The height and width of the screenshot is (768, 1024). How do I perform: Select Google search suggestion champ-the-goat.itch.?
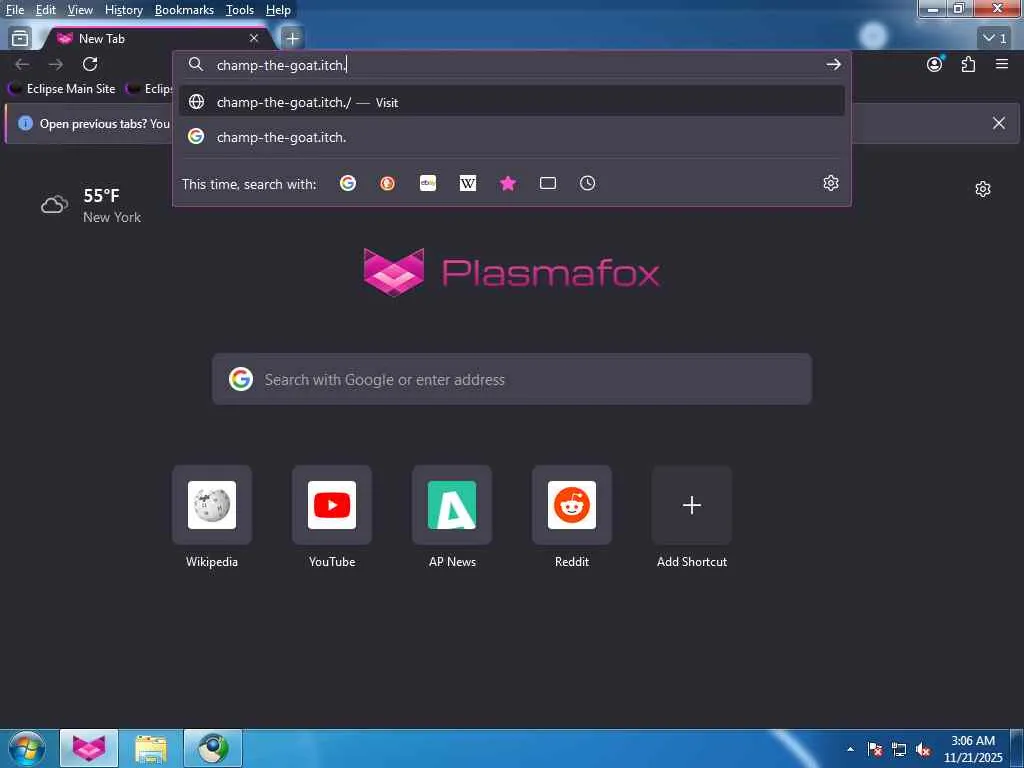pos(512,137)
